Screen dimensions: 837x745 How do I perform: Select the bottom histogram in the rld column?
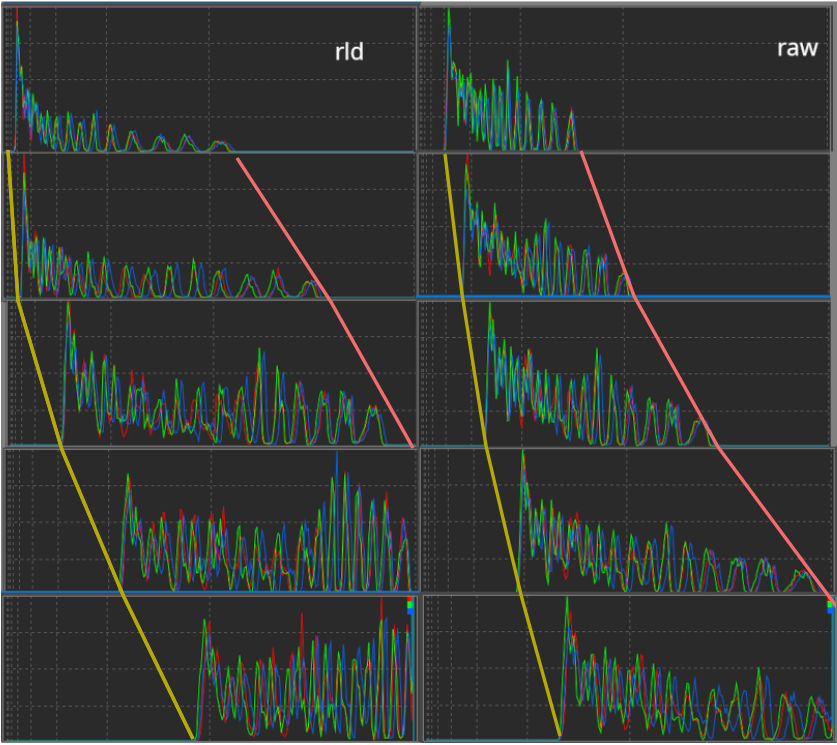click(210, 668)
